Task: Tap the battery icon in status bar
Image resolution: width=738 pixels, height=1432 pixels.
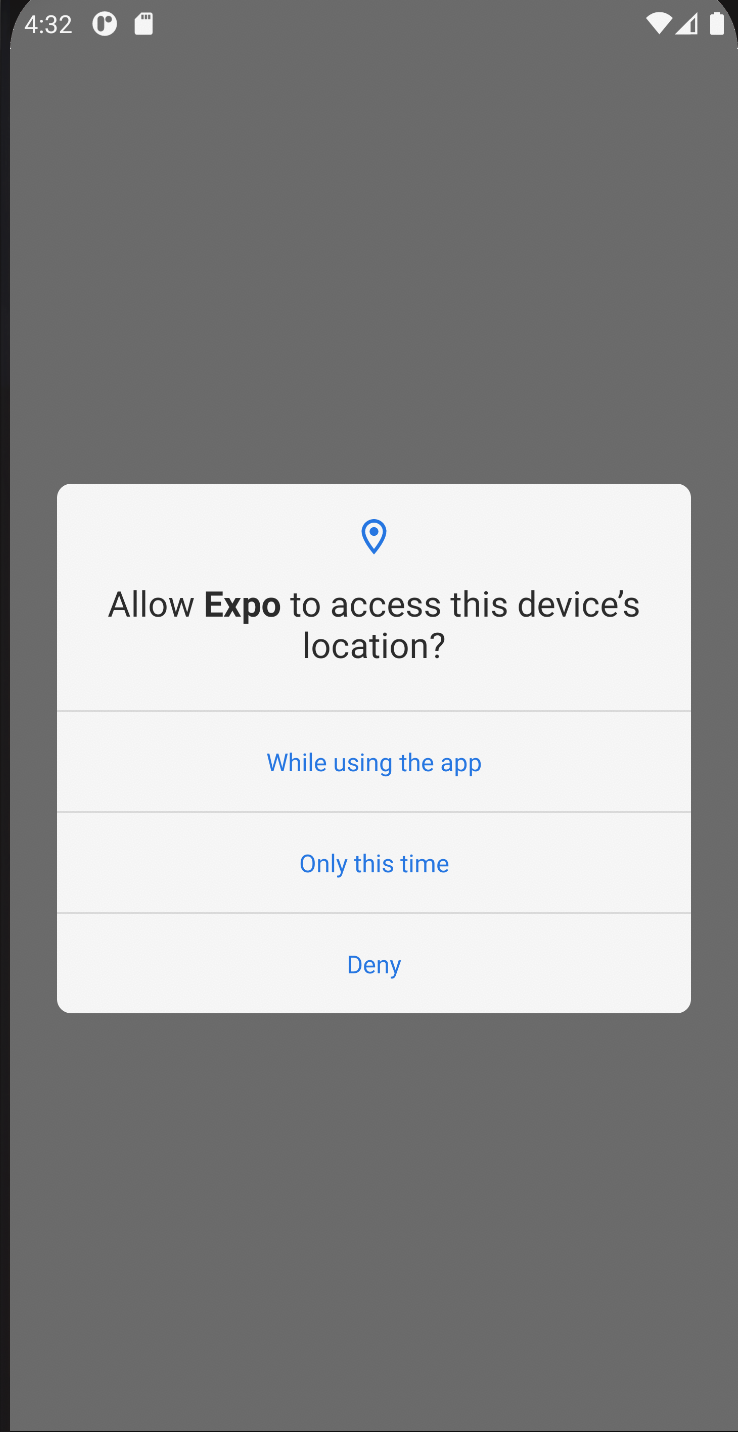Action: point(717,24)
